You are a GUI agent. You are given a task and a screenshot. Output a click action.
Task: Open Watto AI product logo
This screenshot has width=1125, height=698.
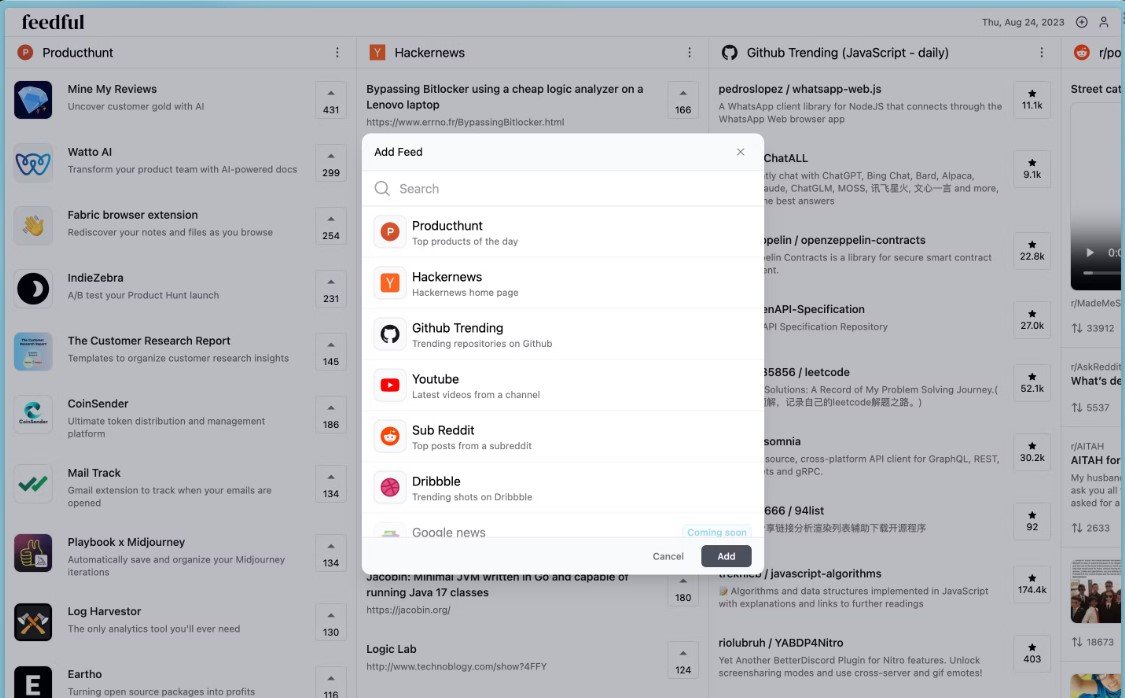[x=33, y=163]
